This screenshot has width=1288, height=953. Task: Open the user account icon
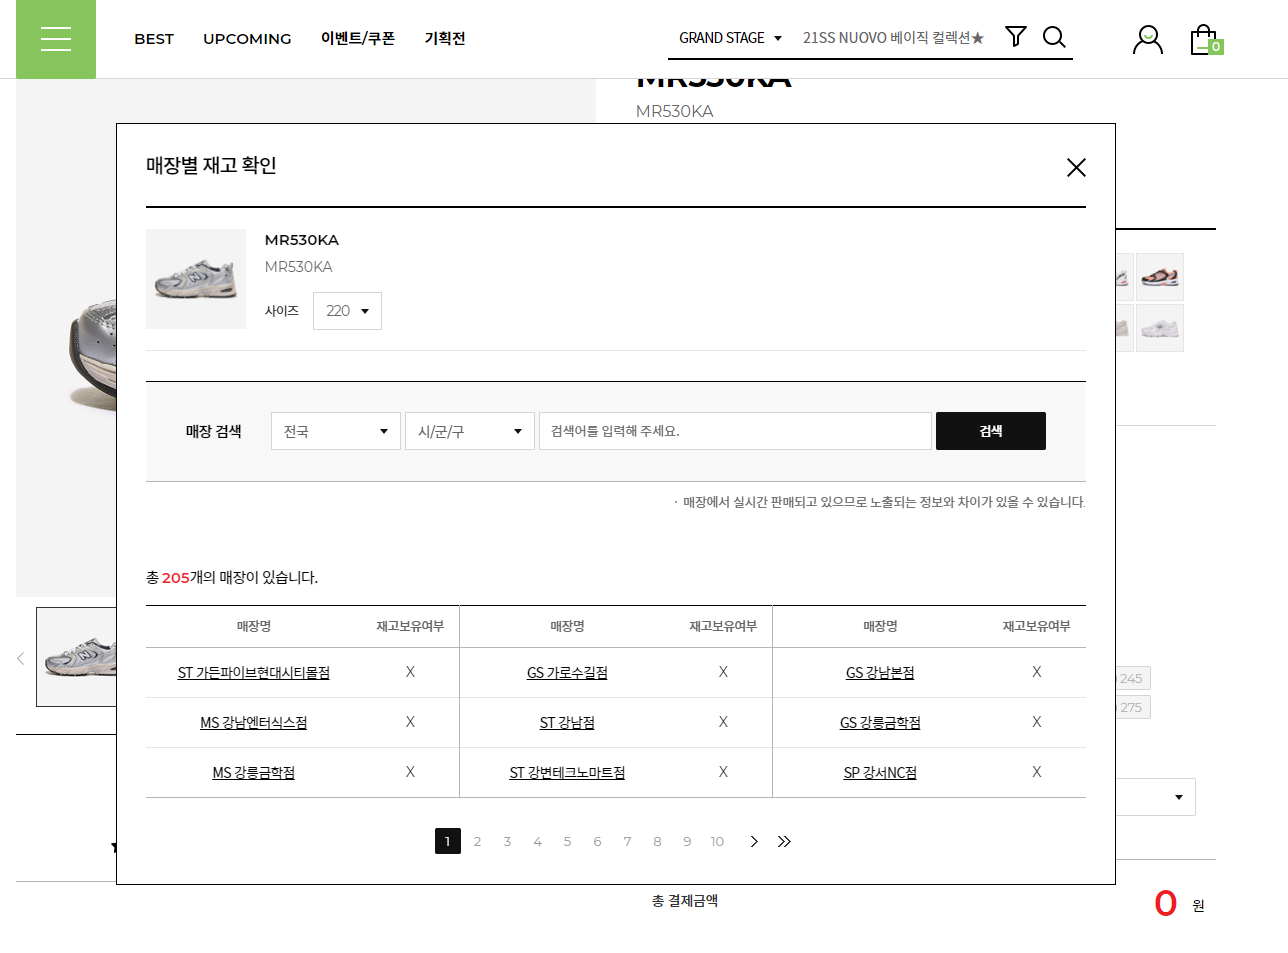coord(1148,40)
